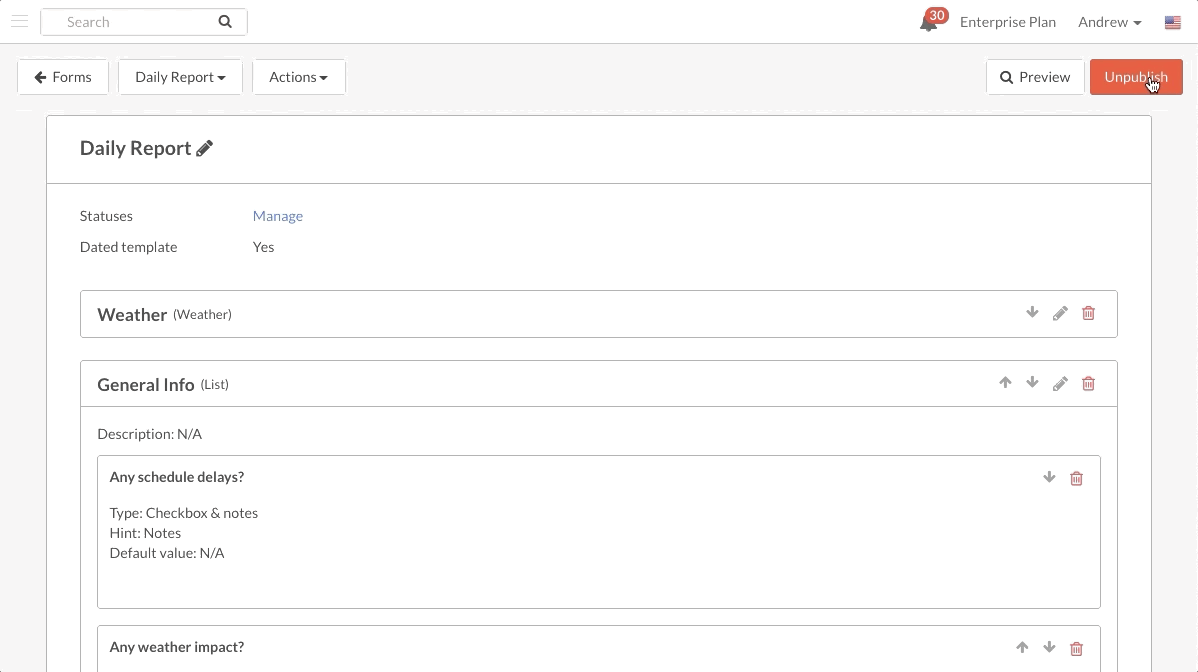1198x672 pixels.
Task: Delete 'Any schedule delays?' item
Action: (x=1077, y=478)
